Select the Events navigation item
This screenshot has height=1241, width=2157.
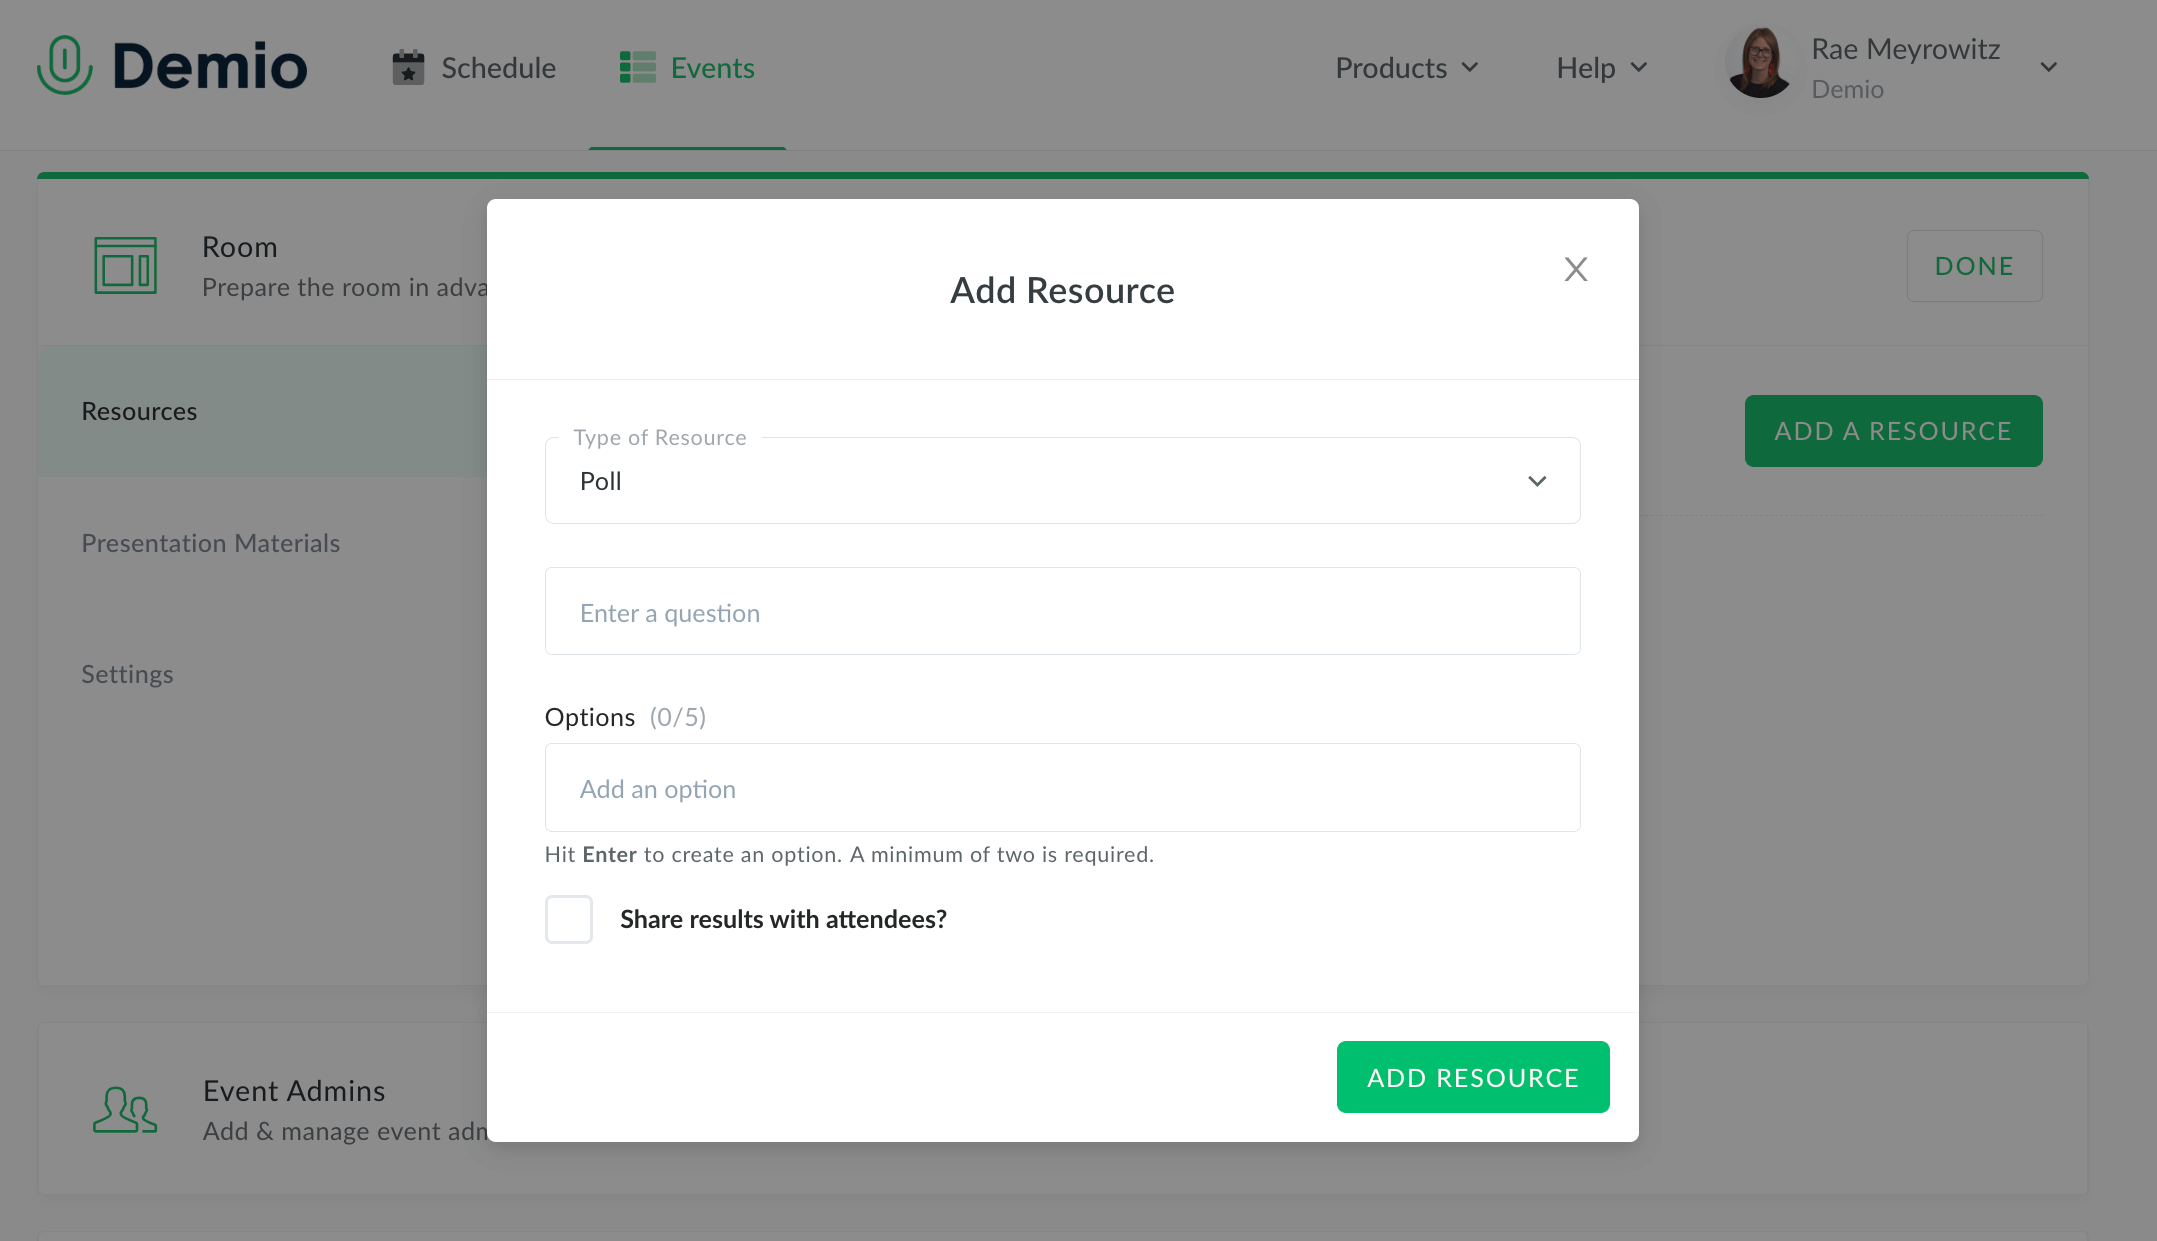coord(712,67)
